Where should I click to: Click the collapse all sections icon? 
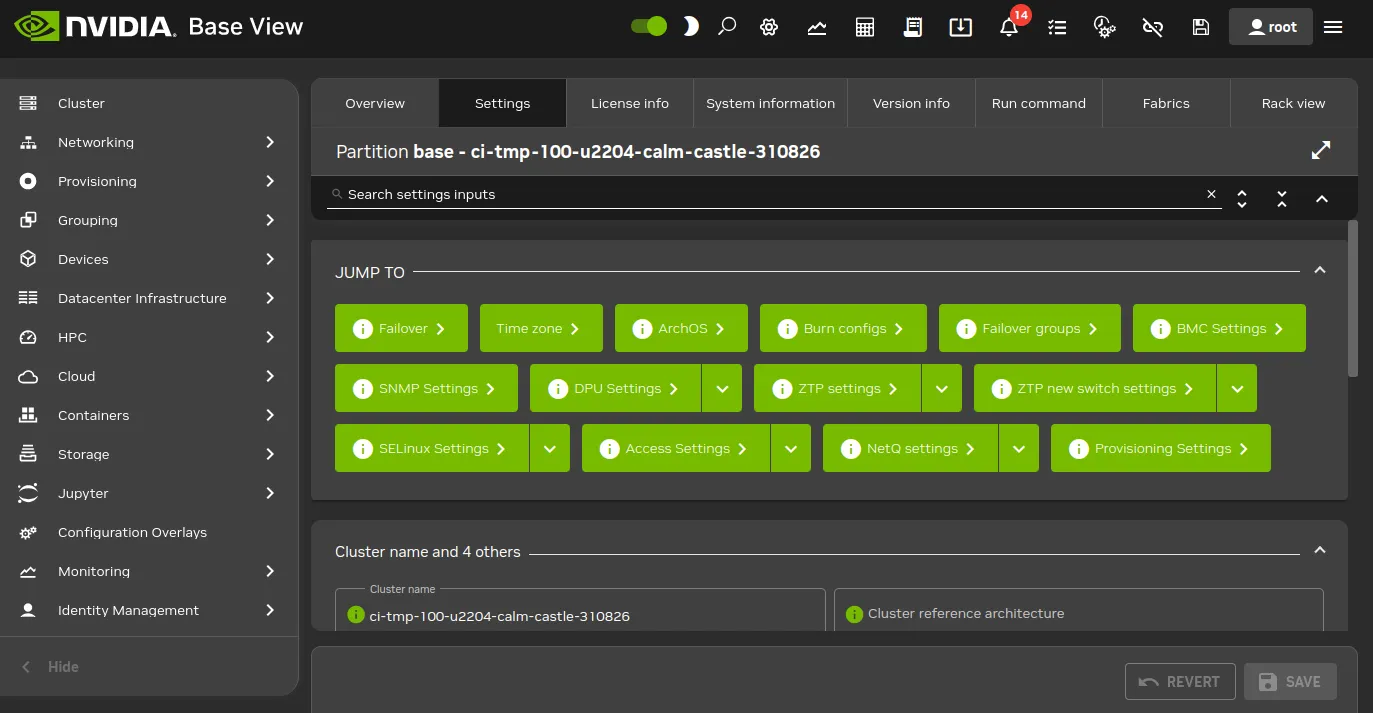click(1282, 198)
